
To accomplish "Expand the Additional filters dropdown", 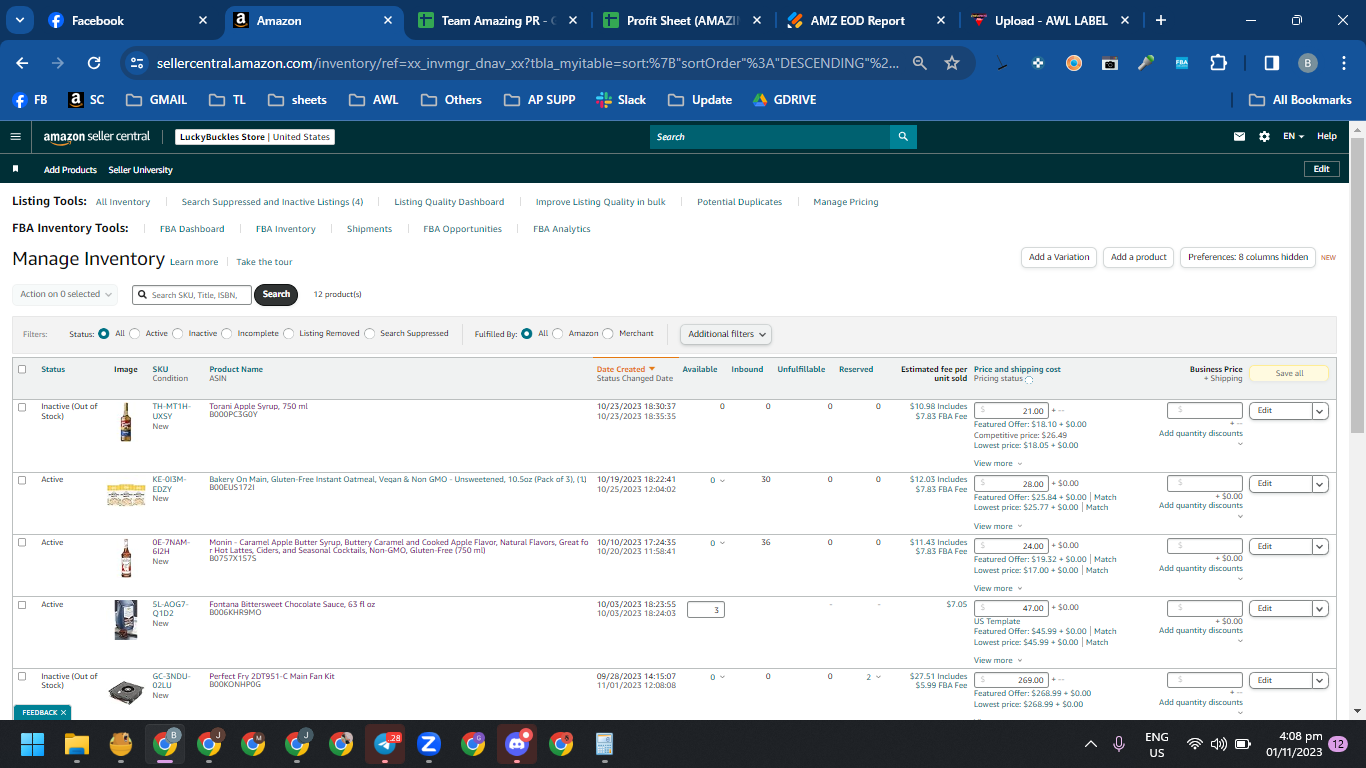I will tap(726, 334).
